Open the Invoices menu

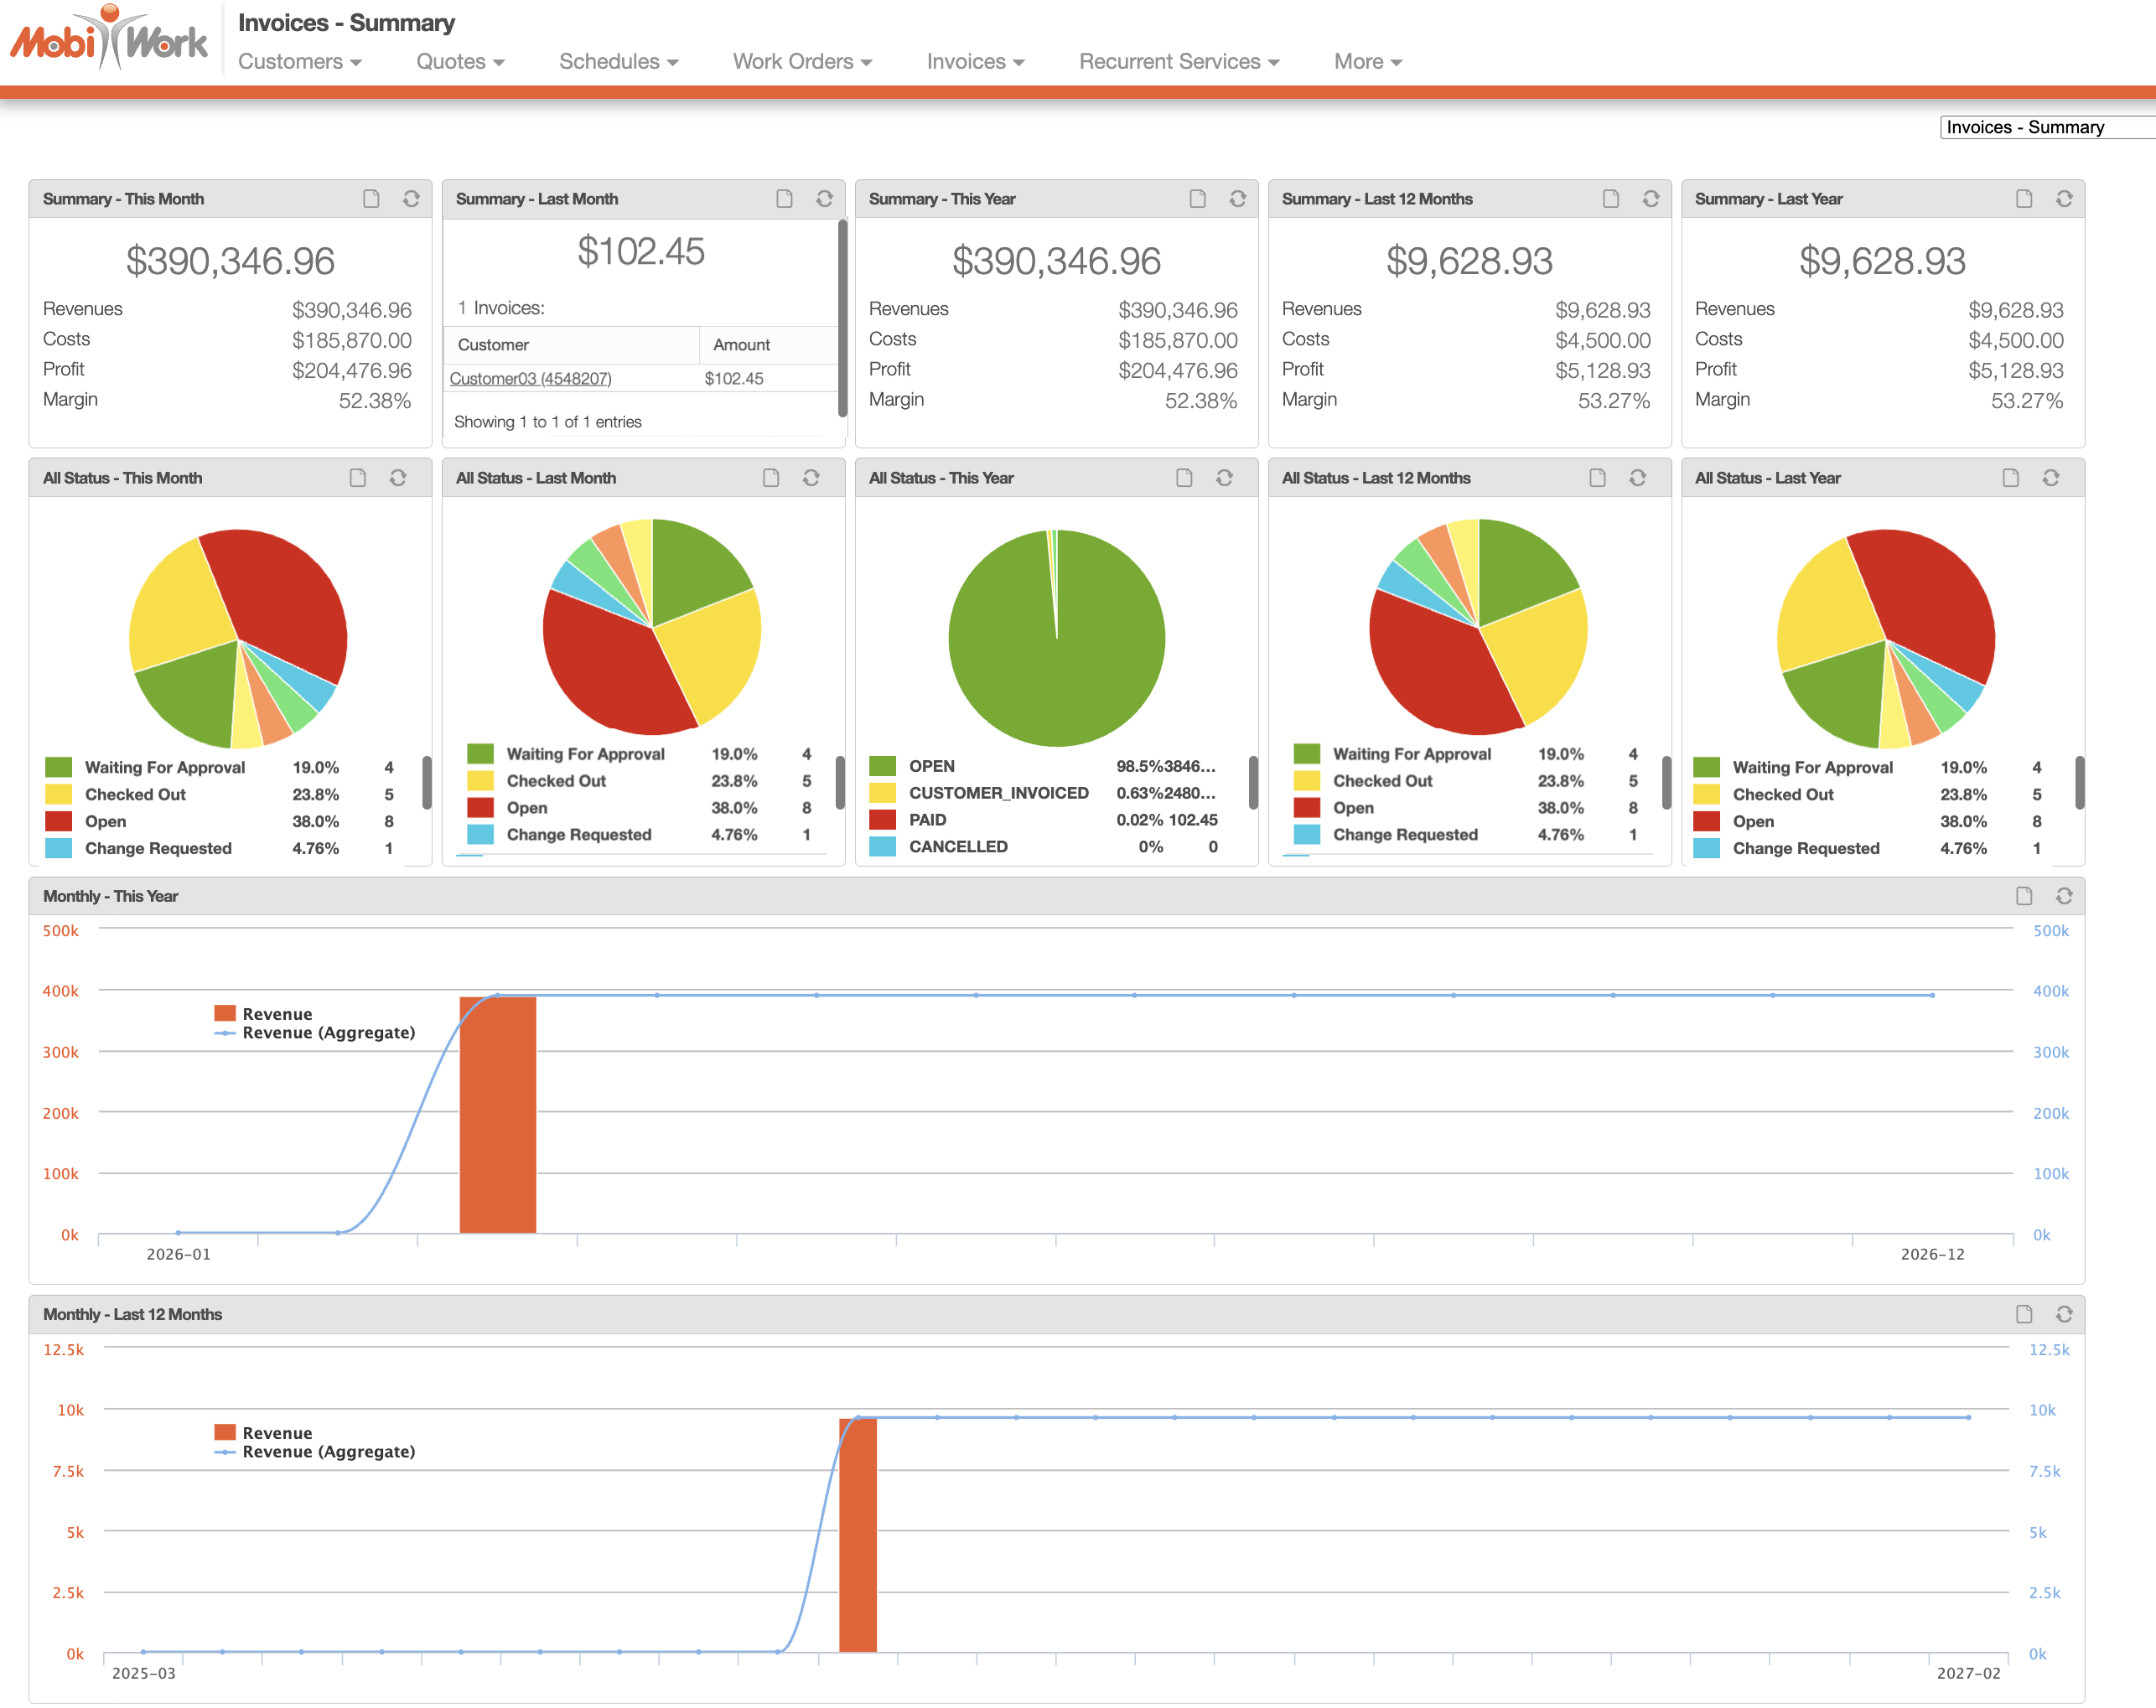click(975, 62)
